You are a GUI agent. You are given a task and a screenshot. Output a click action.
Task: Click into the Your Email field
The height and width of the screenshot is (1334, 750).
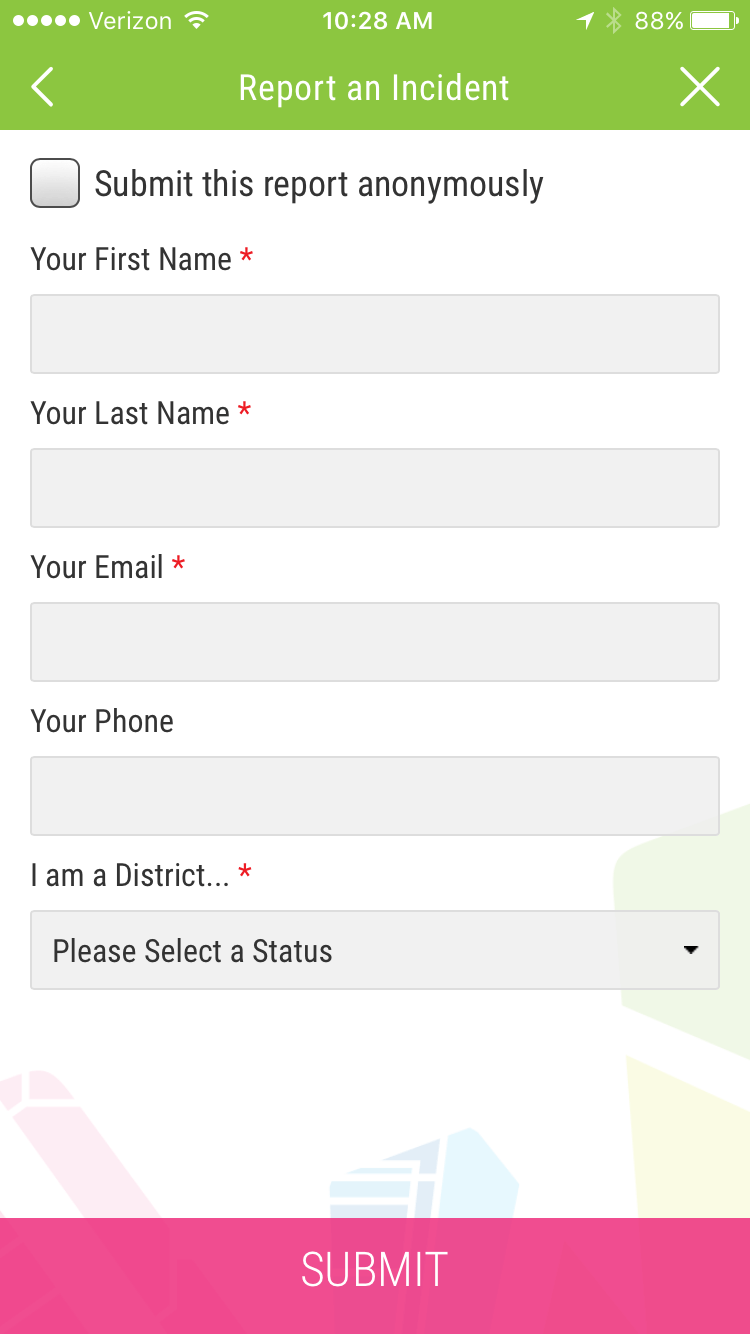point(374,642)
